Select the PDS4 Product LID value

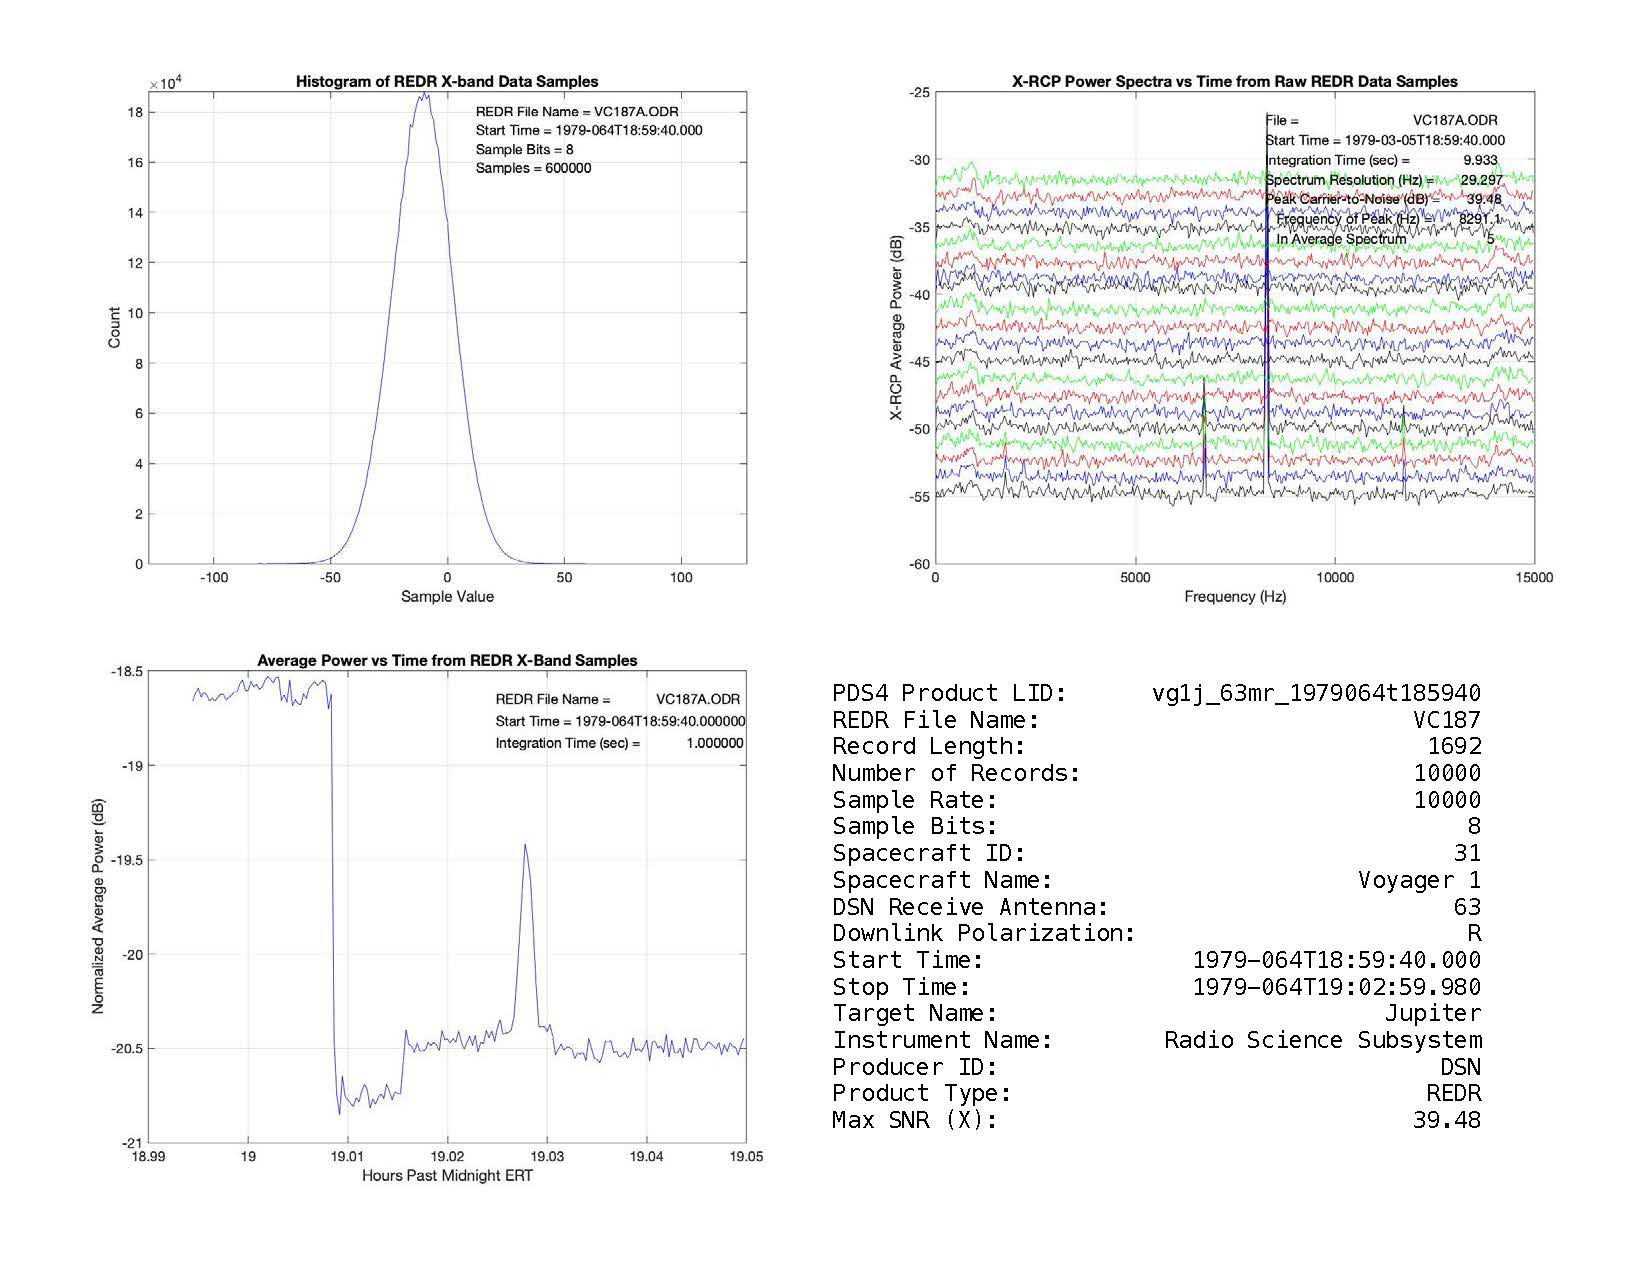[1316, 693]
